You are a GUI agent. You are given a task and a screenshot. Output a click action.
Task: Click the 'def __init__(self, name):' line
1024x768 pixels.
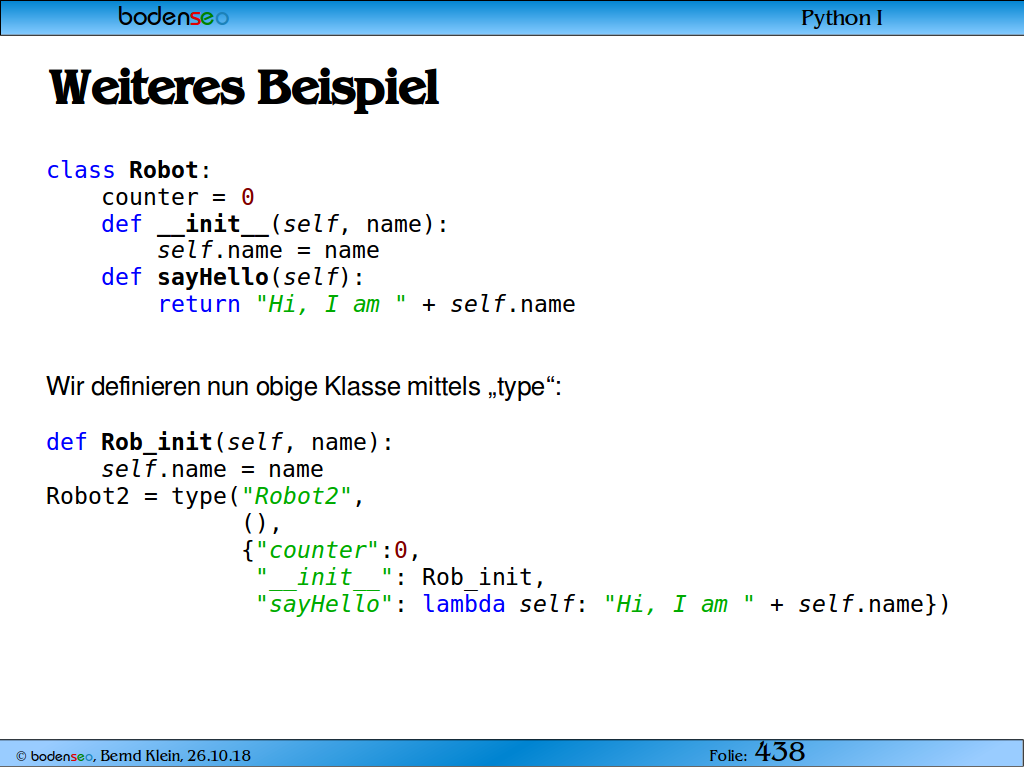274,224
